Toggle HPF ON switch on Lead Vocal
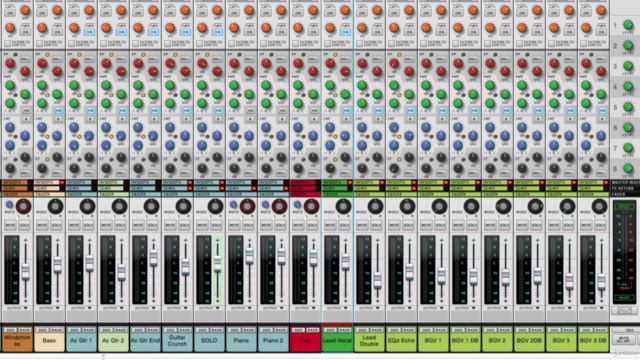This screenshot has width=640, height=360. 345,32
